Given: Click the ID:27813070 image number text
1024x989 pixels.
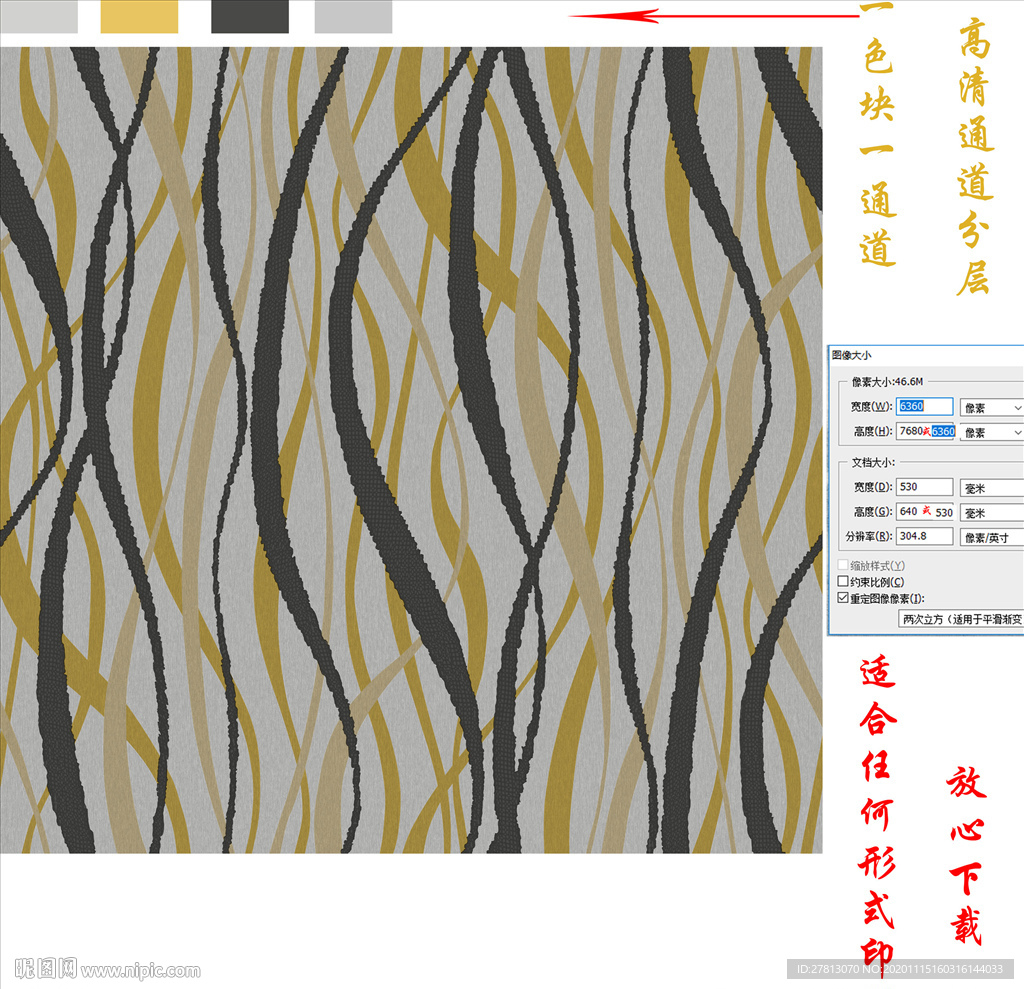Looking at the screenshot, I should 828,969.
